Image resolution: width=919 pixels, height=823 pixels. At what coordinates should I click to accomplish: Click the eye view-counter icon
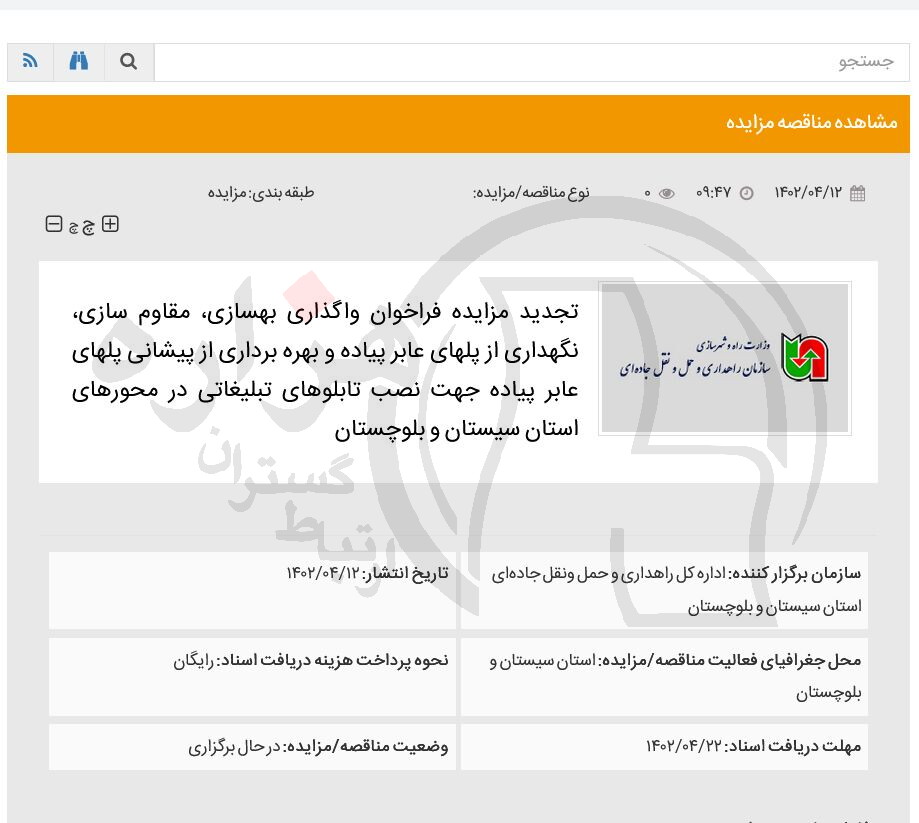coord(667,192)
